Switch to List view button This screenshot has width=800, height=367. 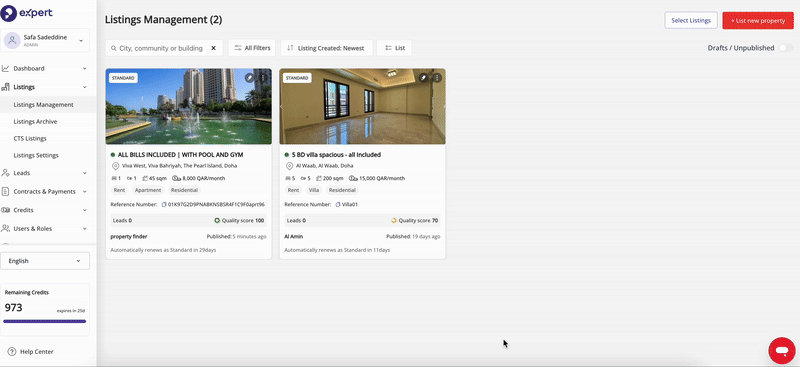[x=394, y=48]
